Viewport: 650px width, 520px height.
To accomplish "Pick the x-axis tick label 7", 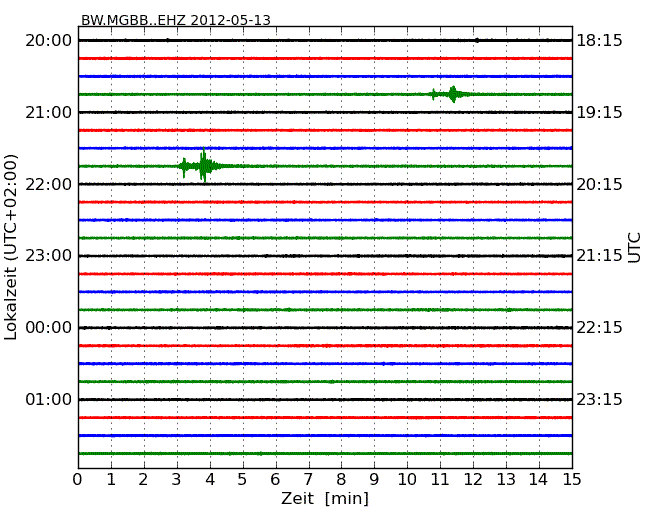I will point(308,479).
